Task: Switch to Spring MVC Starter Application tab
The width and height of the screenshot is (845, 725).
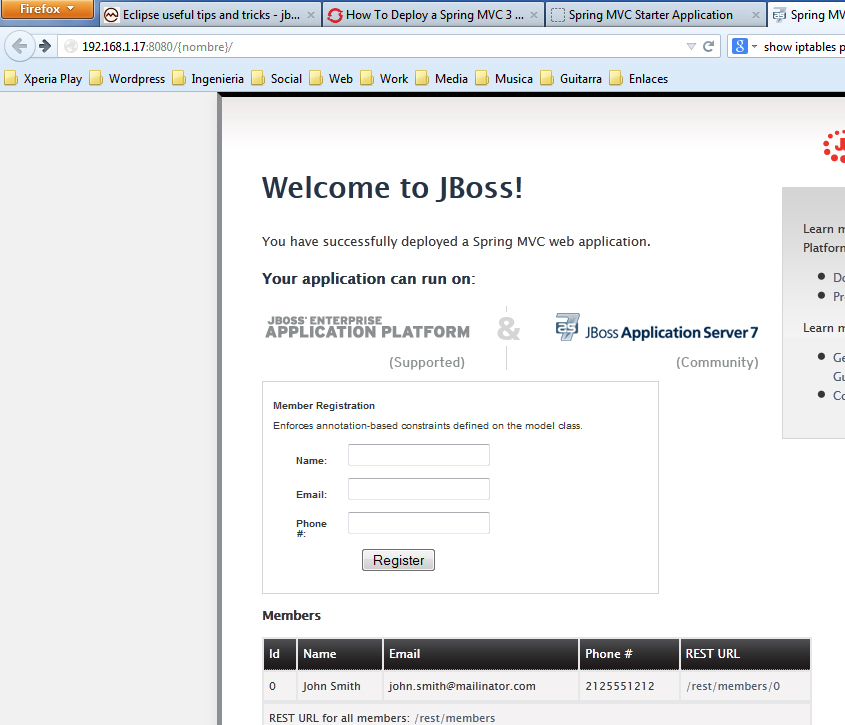Action: 656,15
